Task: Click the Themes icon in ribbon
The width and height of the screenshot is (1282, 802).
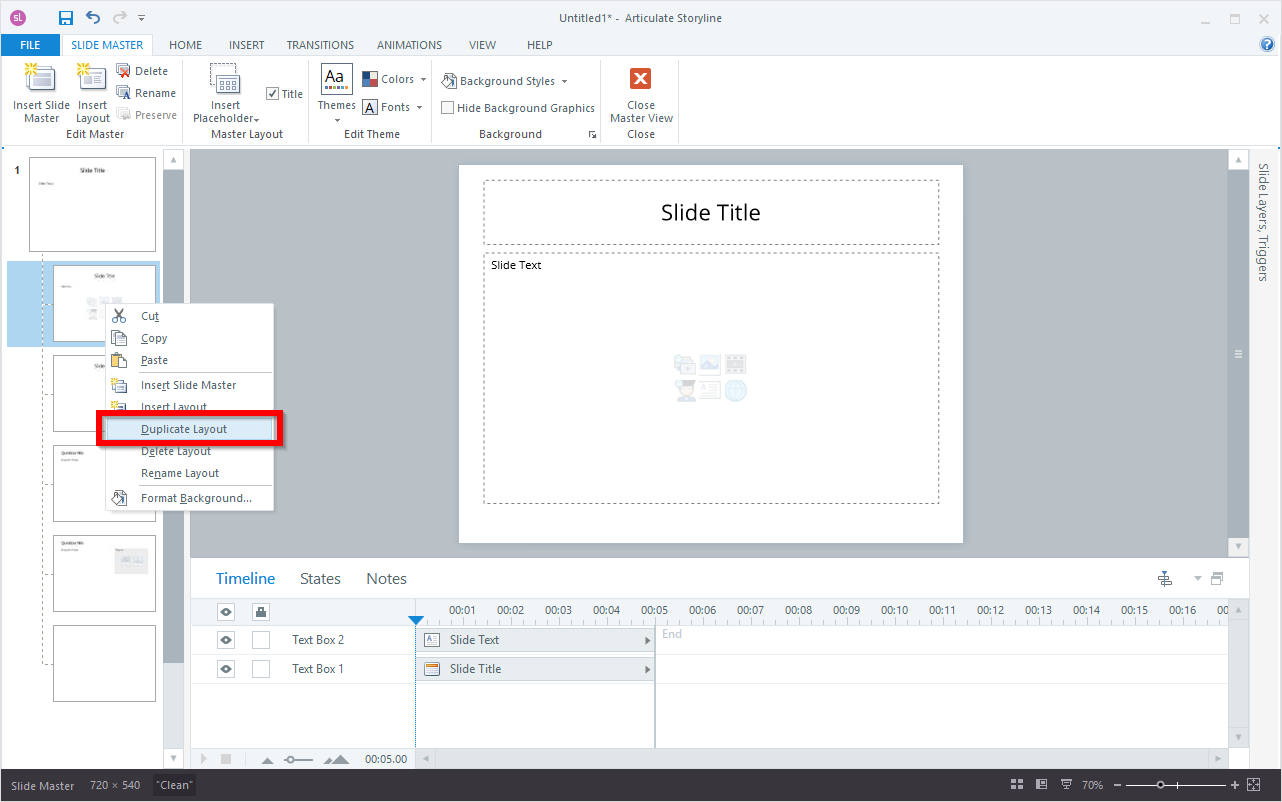Action: 336,80
